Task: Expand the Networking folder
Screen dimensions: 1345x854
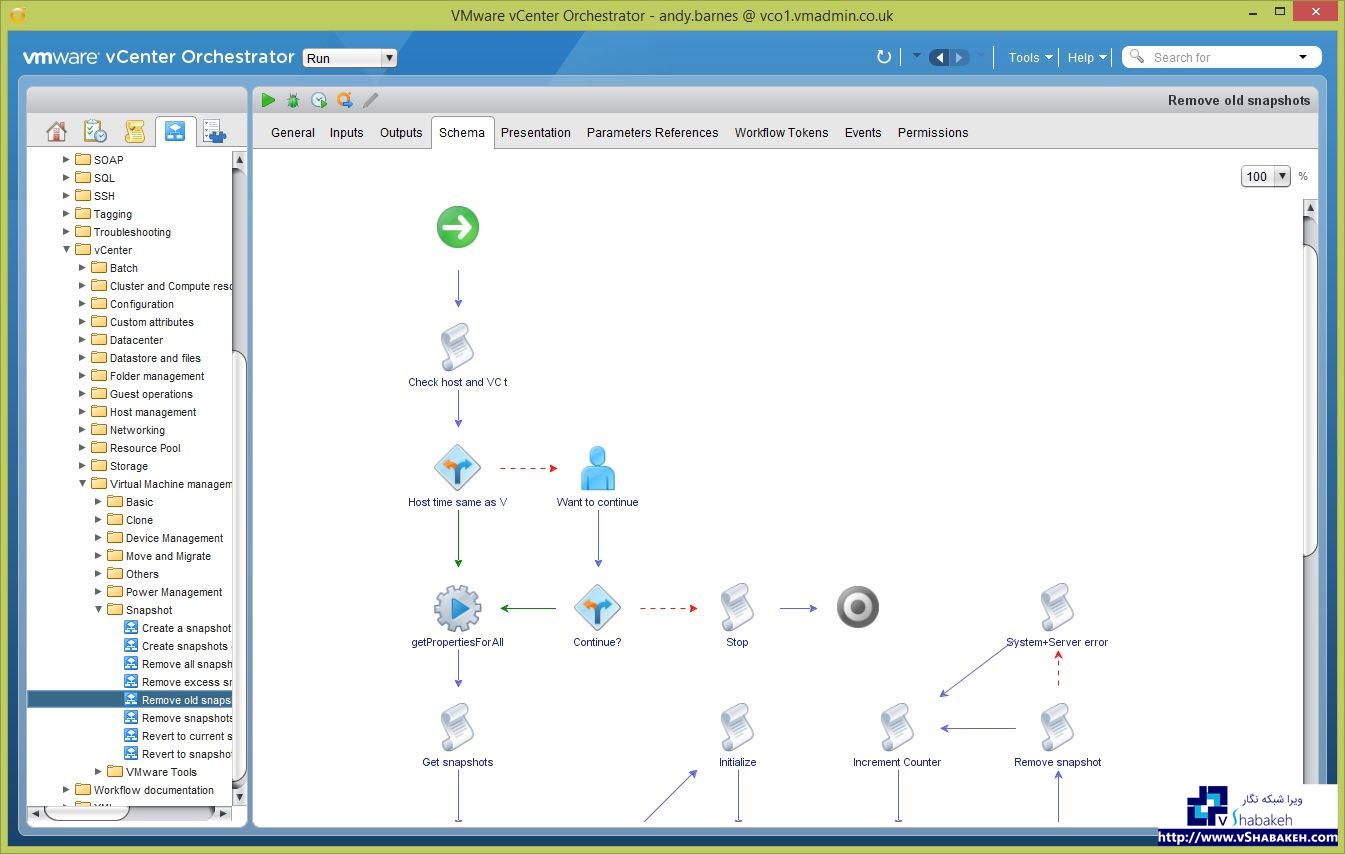Action: (x=83, y=430)
